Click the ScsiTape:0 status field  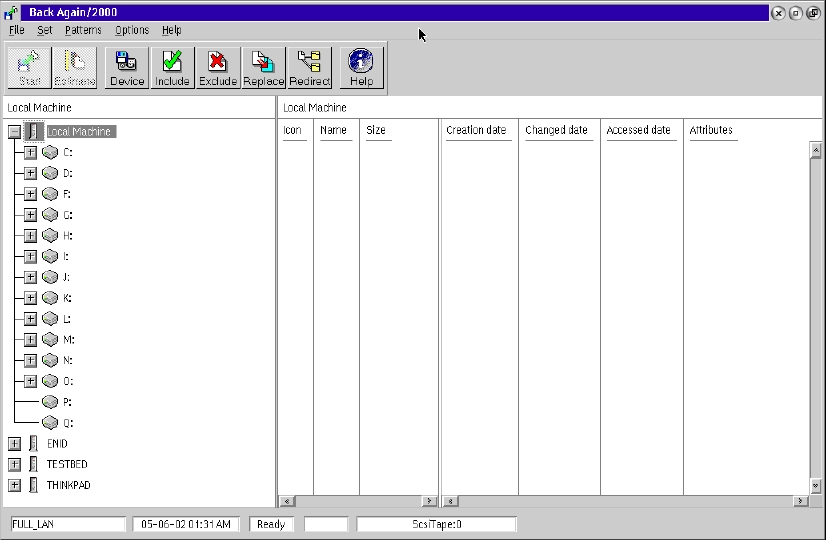437,524
